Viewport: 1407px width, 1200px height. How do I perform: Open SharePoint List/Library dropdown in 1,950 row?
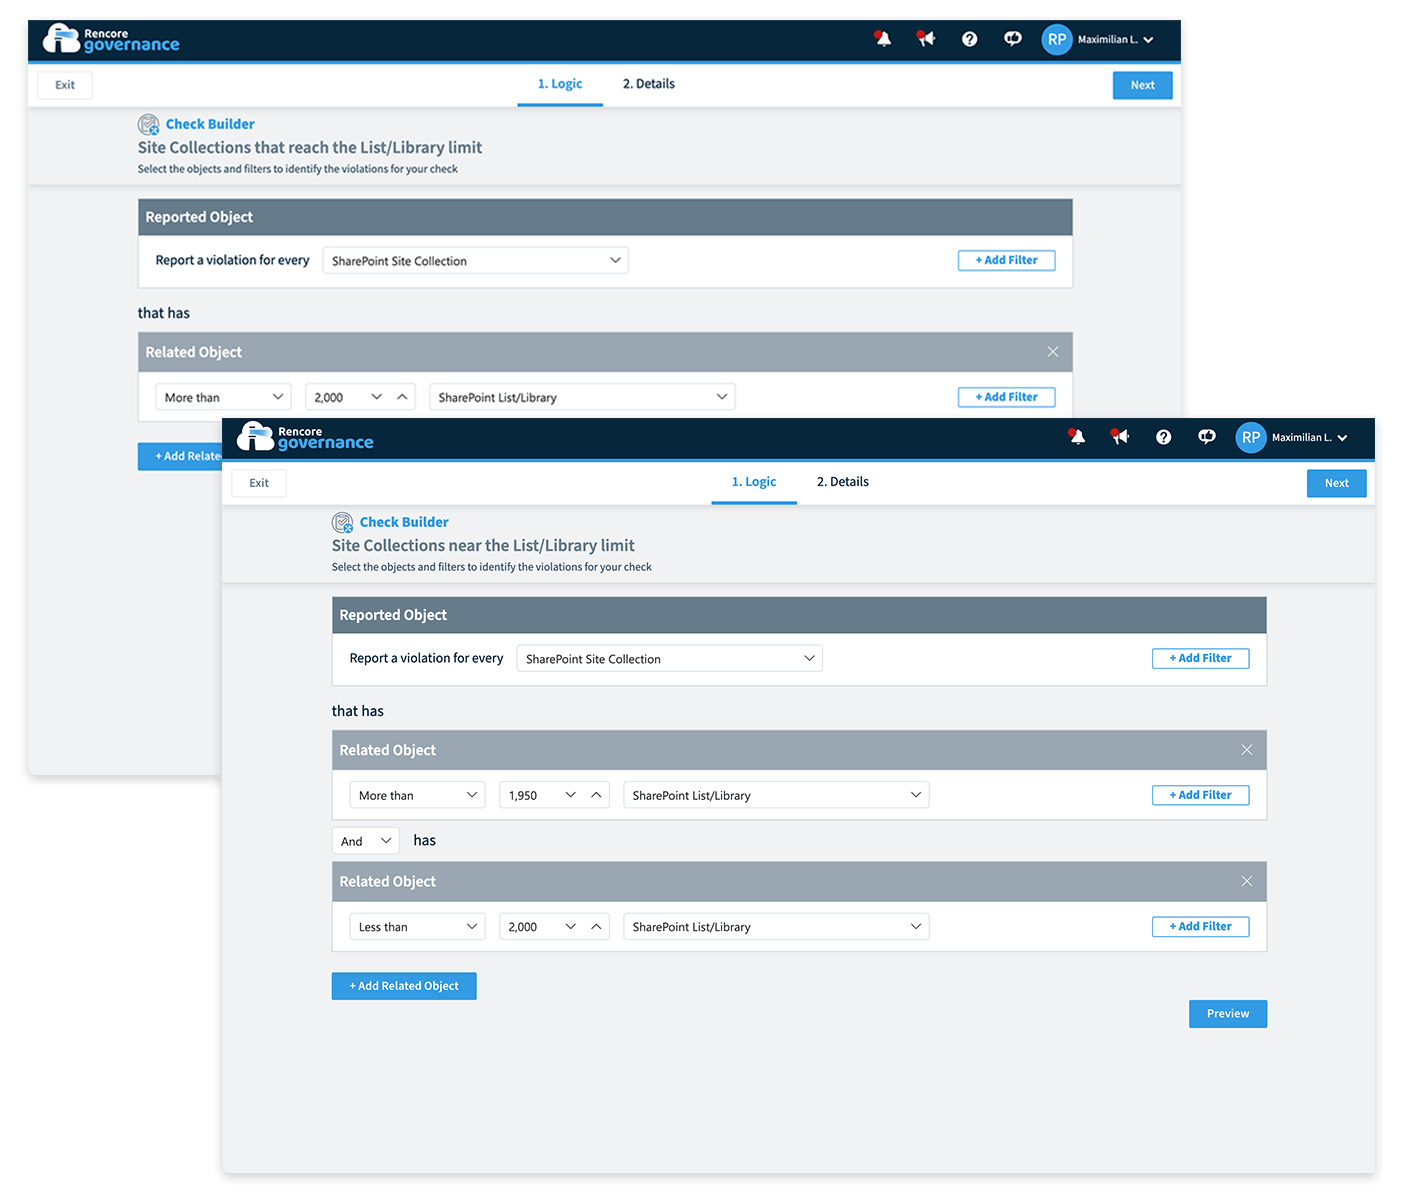click(776, 795)
